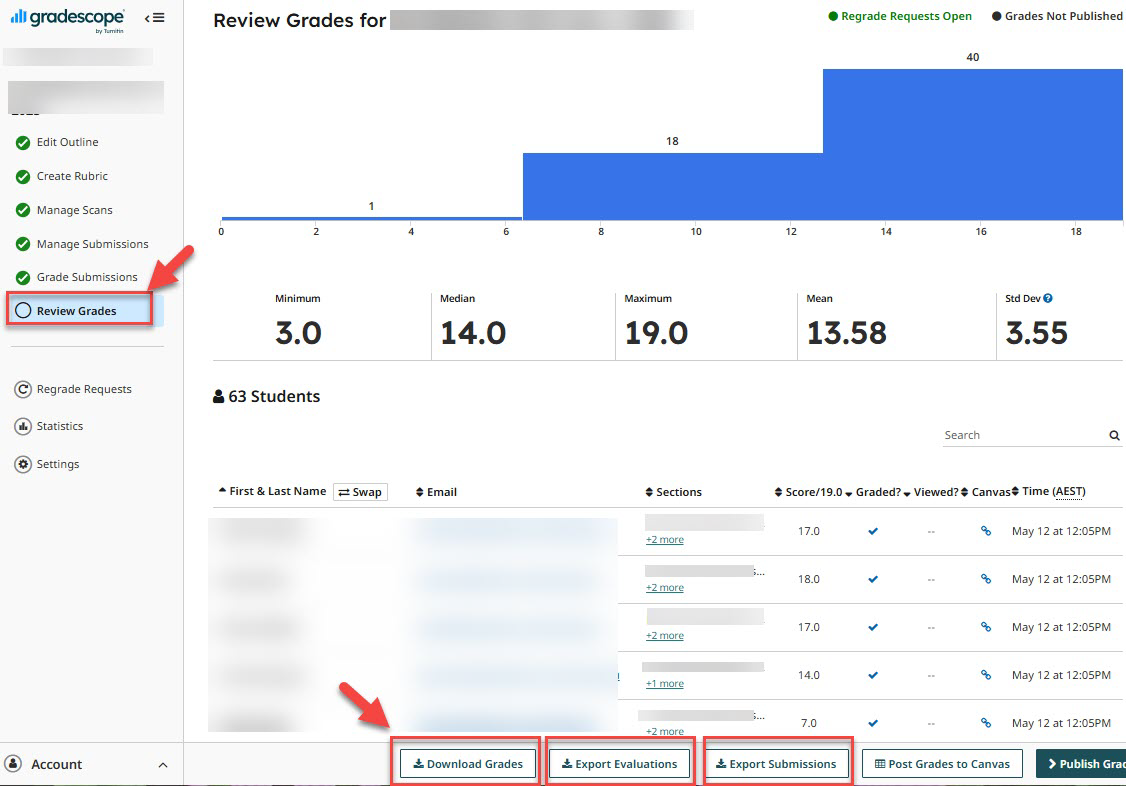Screen dimensions: 1126x786
Task: Click the Create Rubric green check icon
Action: click(23, 177)
